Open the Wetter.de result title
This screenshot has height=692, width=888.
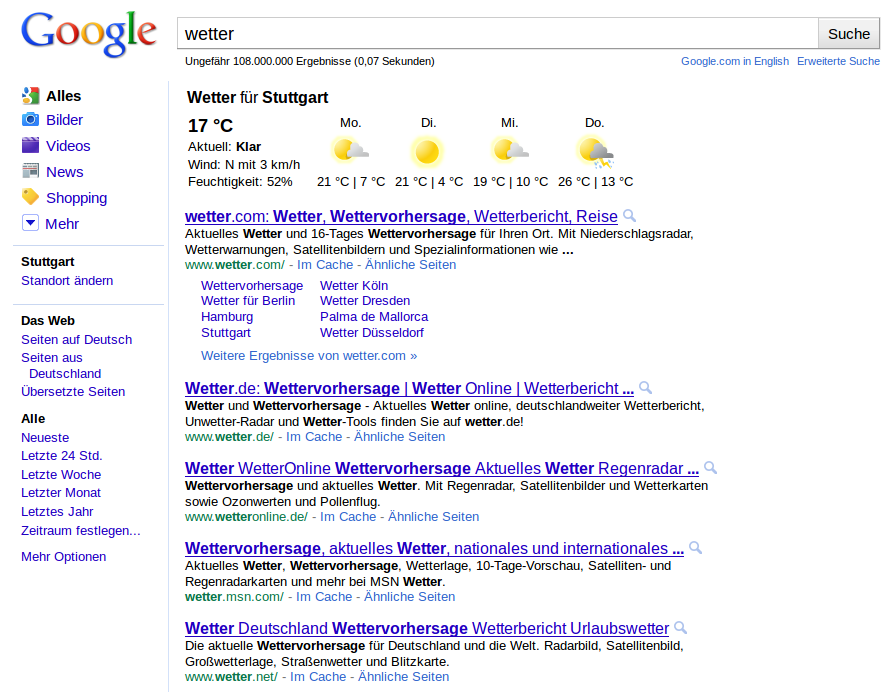pos(409,388)
